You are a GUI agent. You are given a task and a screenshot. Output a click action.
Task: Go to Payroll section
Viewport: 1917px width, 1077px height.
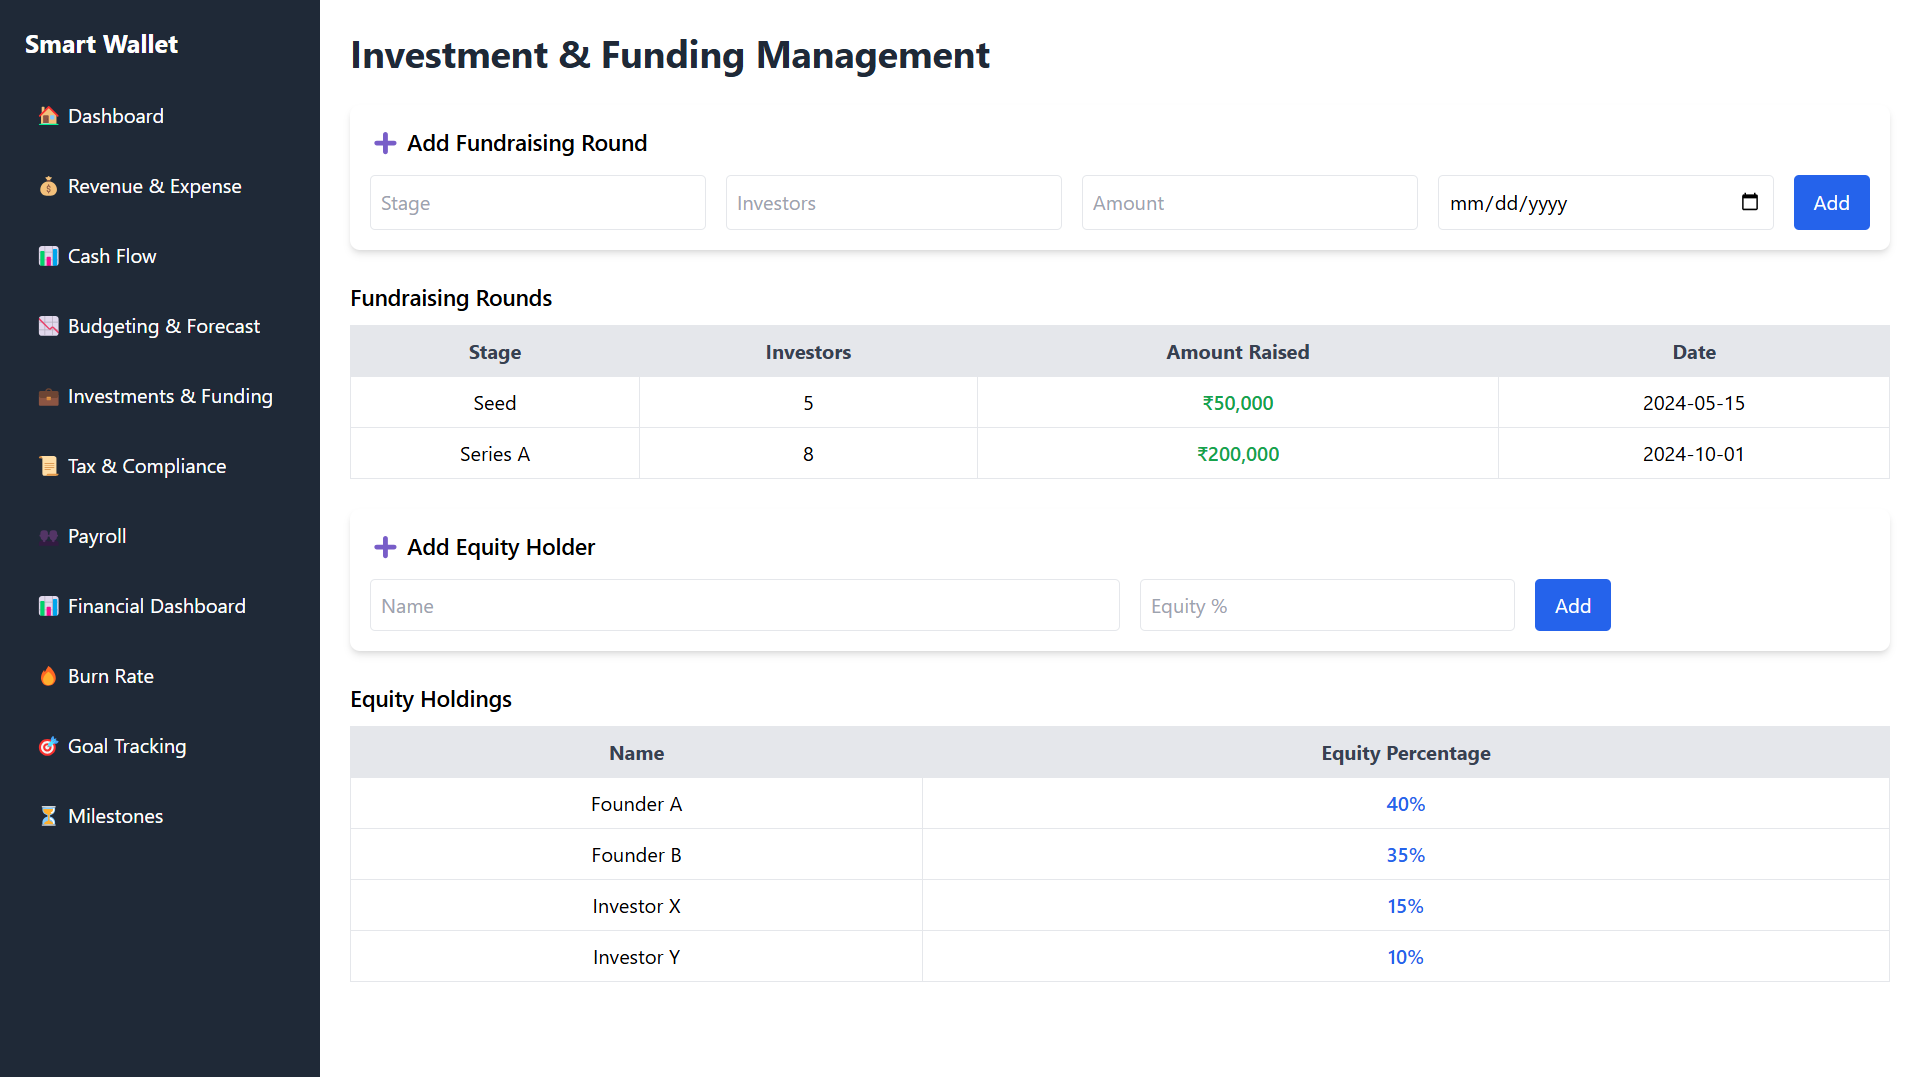tap(97, 536)
